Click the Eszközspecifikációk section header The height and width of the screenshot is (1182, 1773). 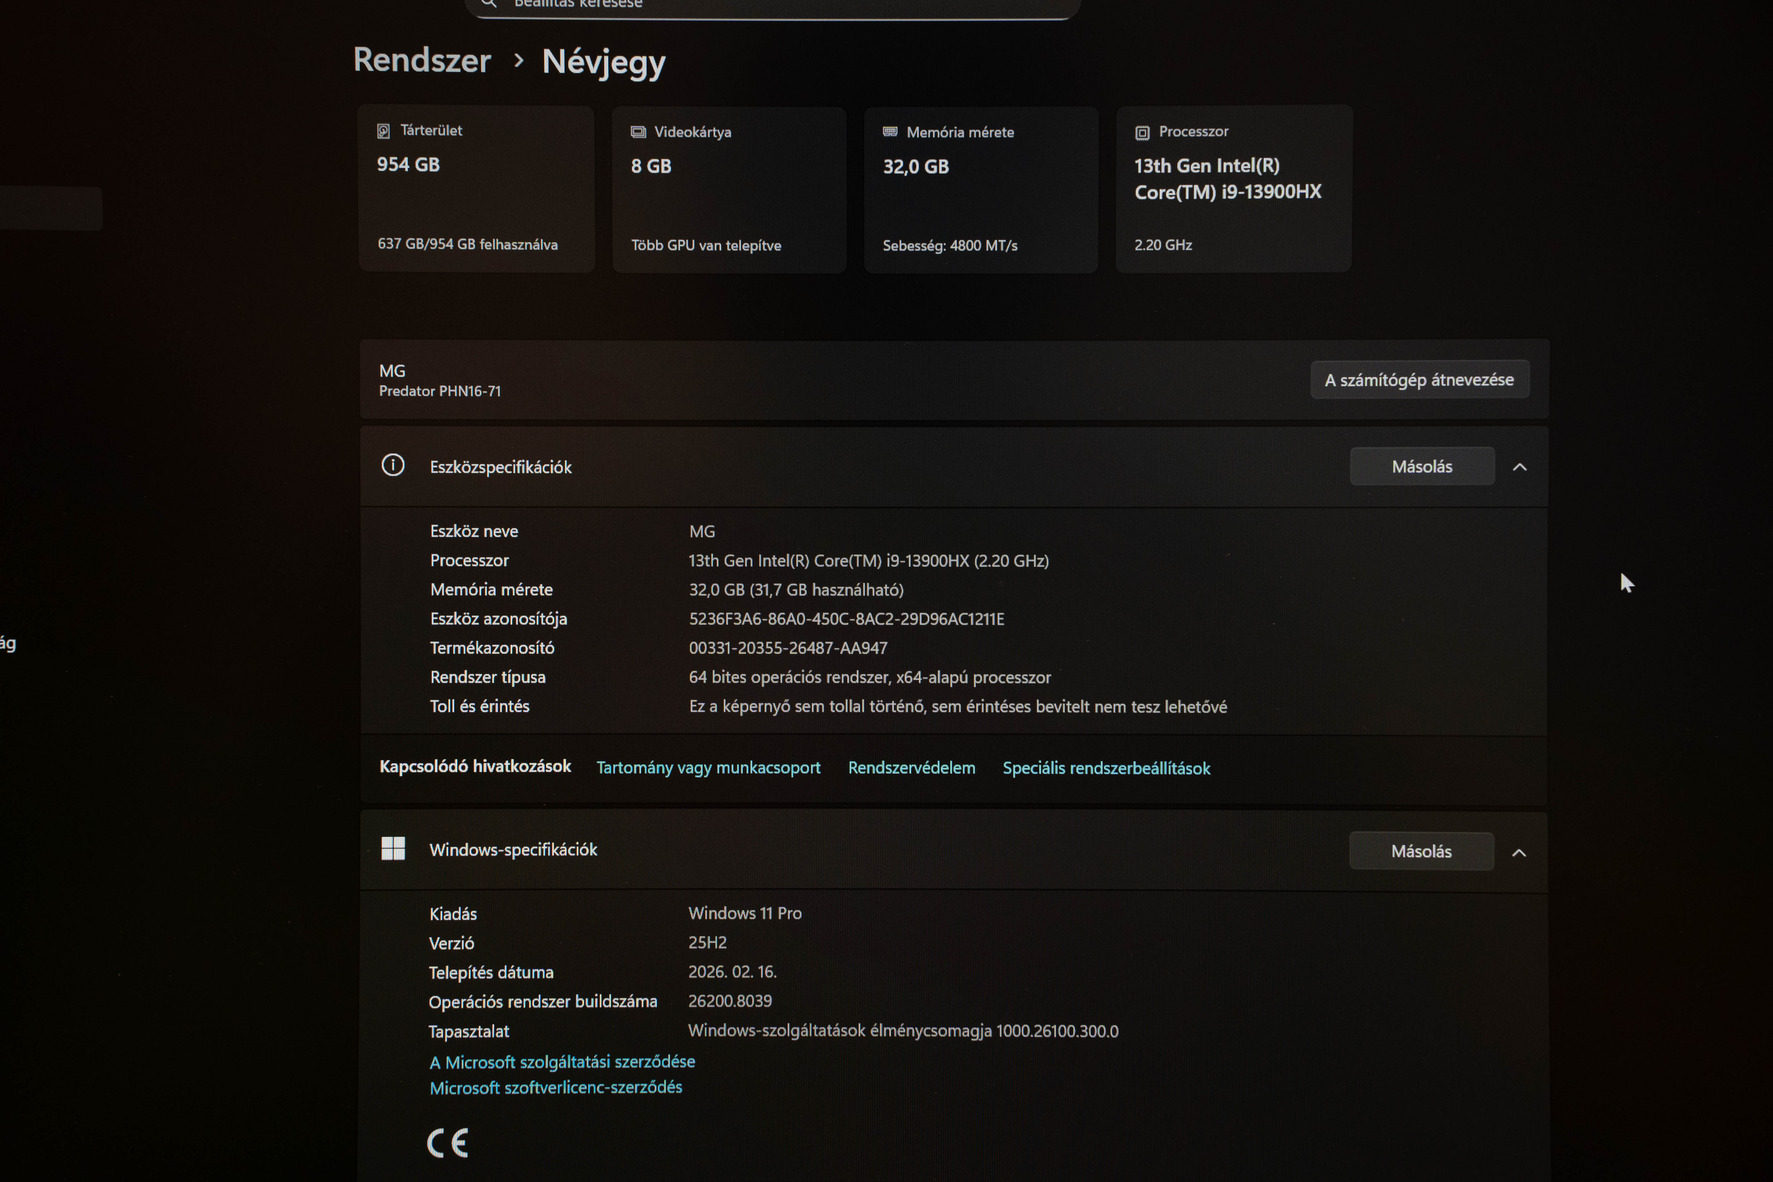click(954, 467)
